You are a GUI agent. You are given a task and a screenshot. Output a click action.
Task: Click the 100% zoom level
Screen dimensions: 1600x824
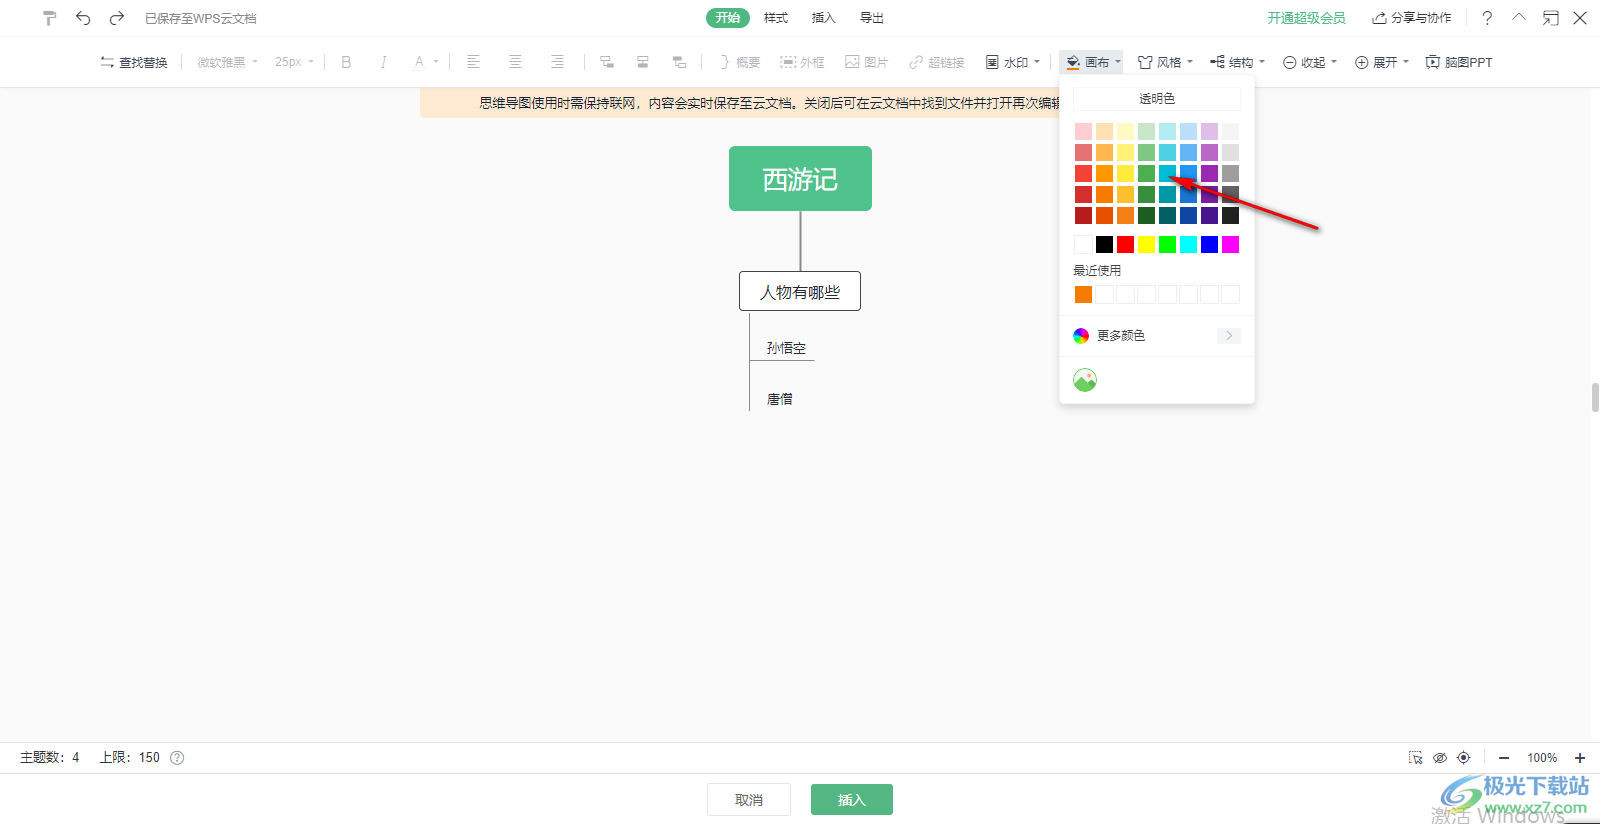(1542, 758)
